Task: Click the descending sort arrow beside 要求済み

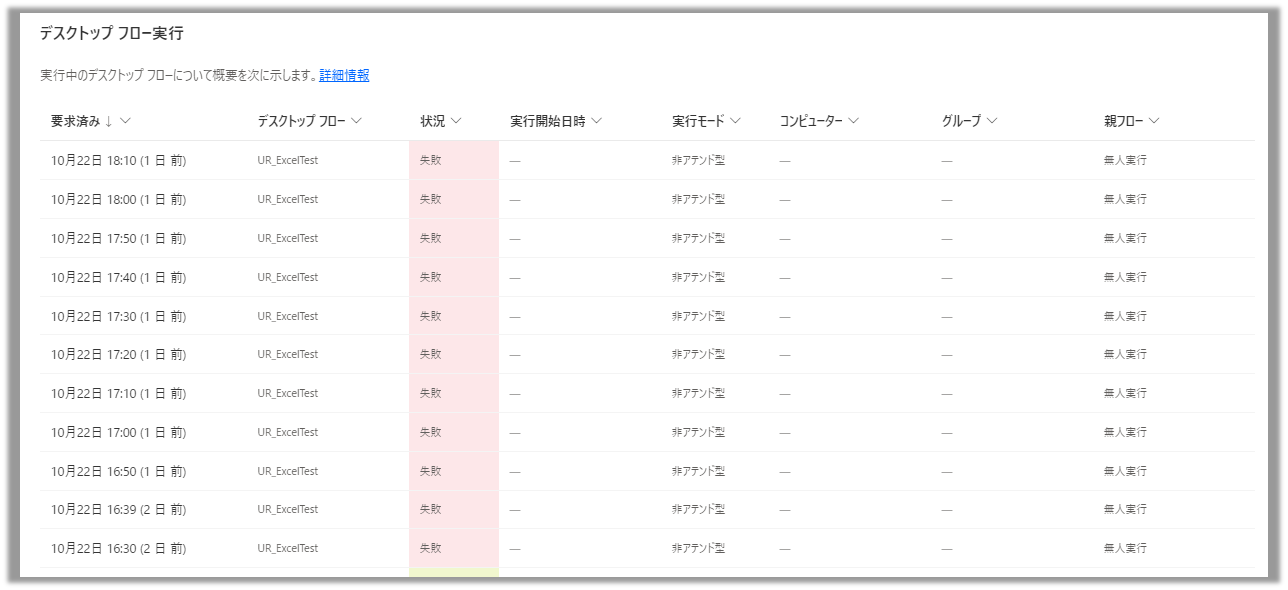Action: click(x=108, y=121)
